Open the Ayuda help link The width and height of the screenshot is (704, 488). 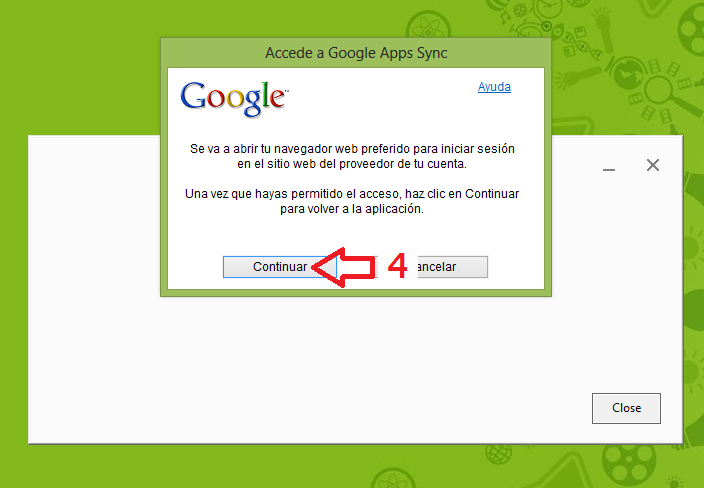(x=494, y=87)
